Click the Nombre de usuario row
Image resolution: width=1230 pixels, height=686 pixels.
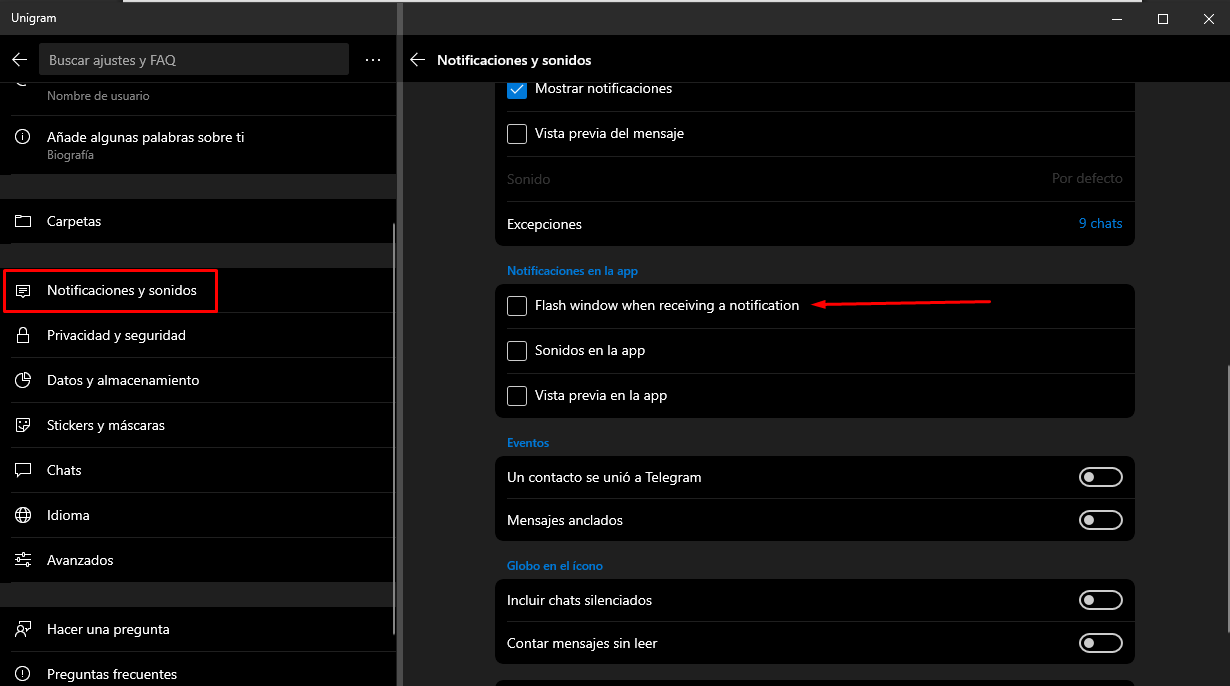(198, 97)
